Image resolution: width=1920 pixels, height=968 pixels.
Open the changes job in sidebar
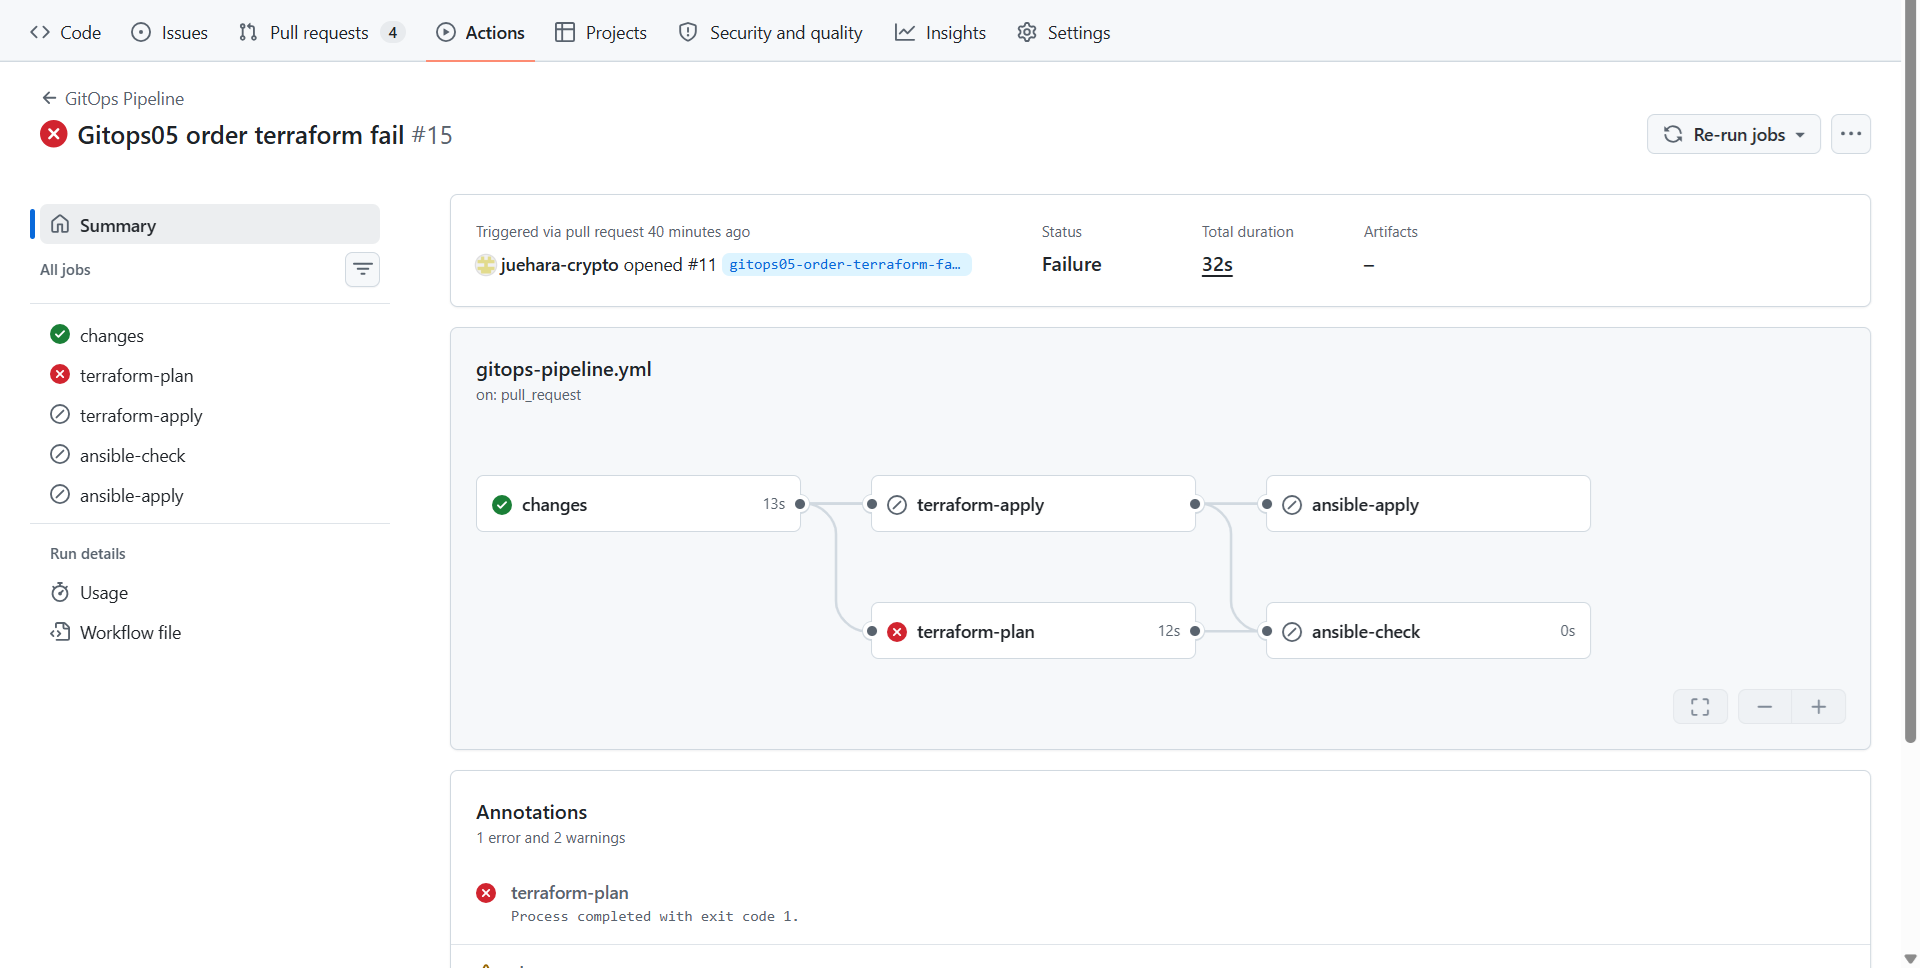(210, 335)
